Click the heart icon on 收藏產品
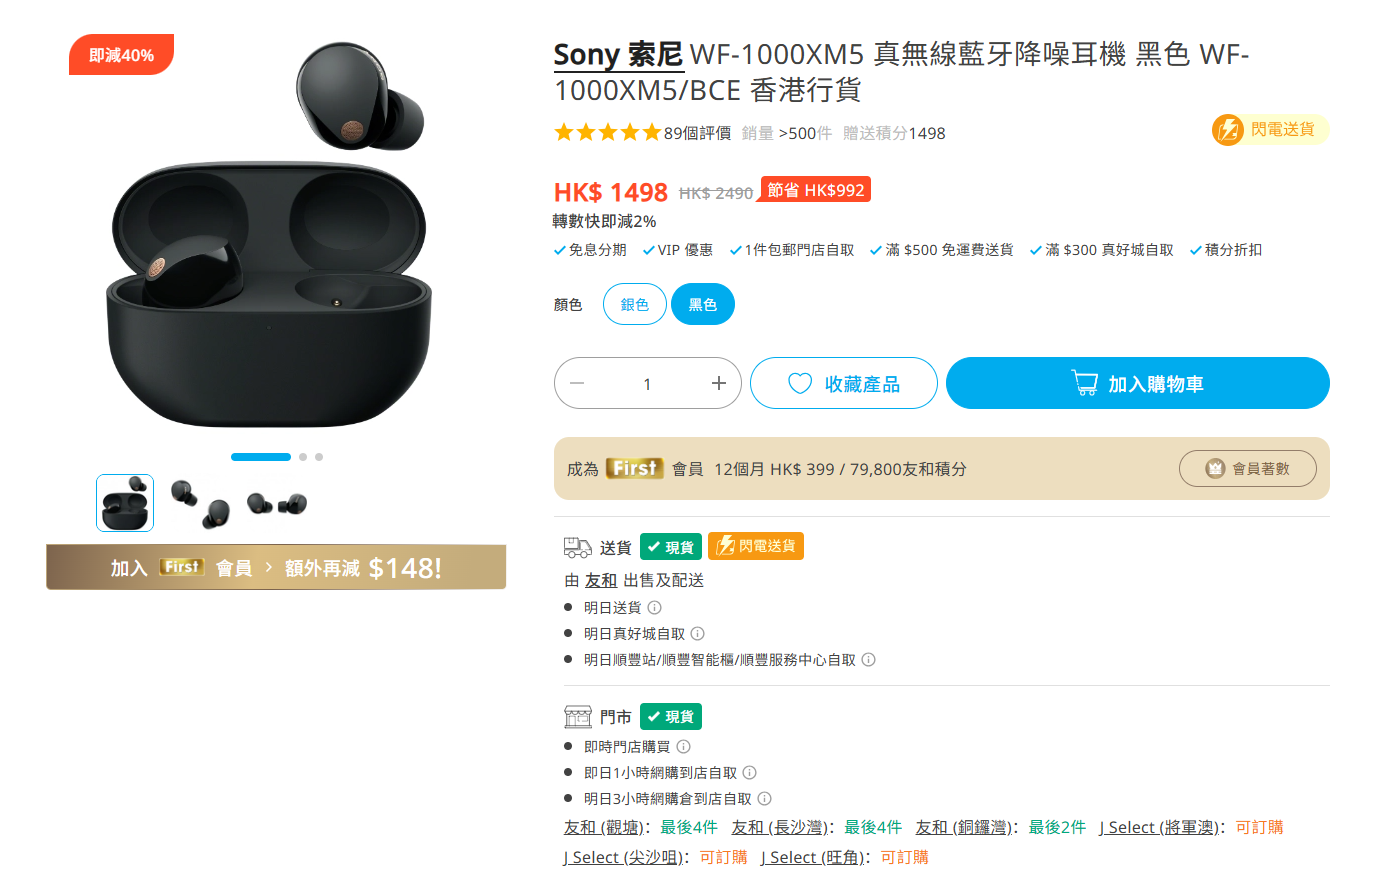The width and height of the screenshot is (1384, 877). 800,383
